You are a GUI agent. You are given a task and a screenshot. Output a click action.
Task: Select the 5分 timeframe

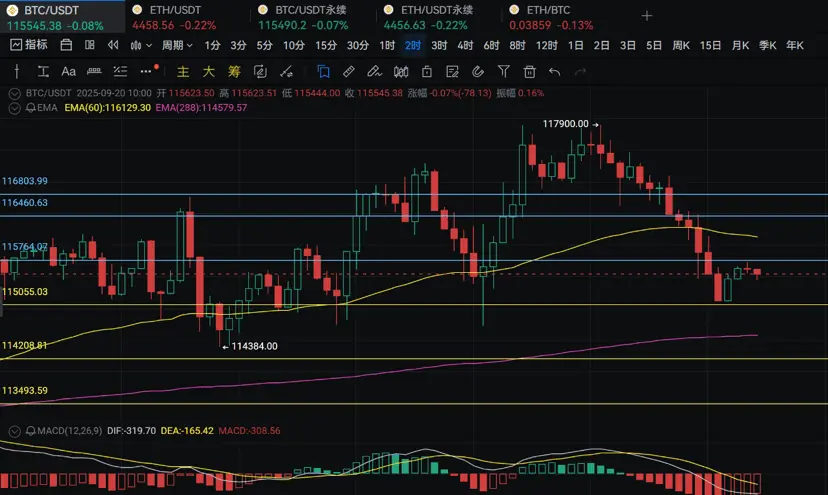264,45
